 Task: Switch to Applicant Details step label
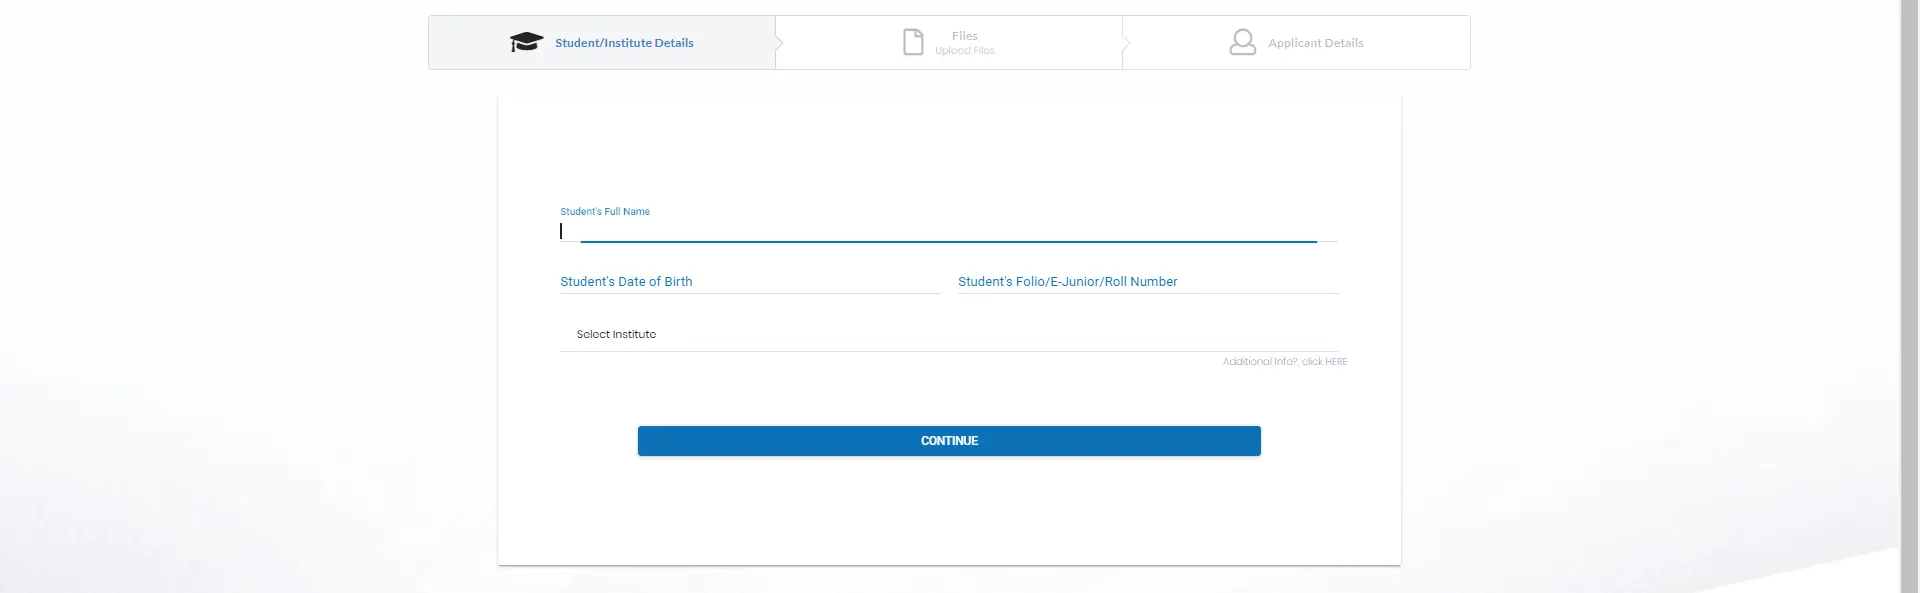pyautogui.click(x=1315, y=43)
